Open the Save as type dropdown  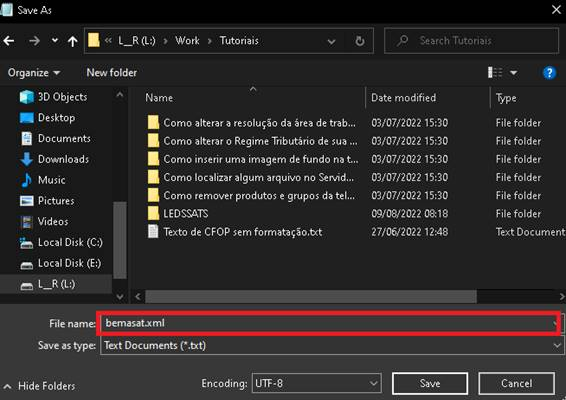tap(557, 345)
